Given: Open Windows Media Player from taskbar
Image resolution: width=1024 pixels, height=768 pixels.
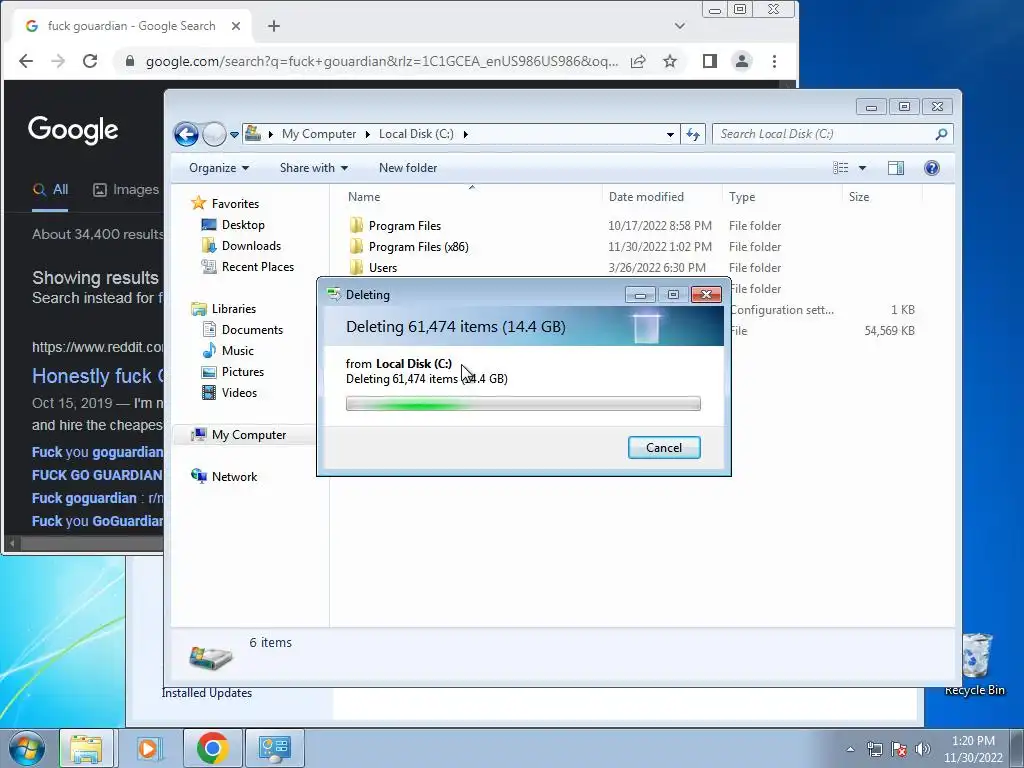Looking at the screenshot, I should (149, 748).
